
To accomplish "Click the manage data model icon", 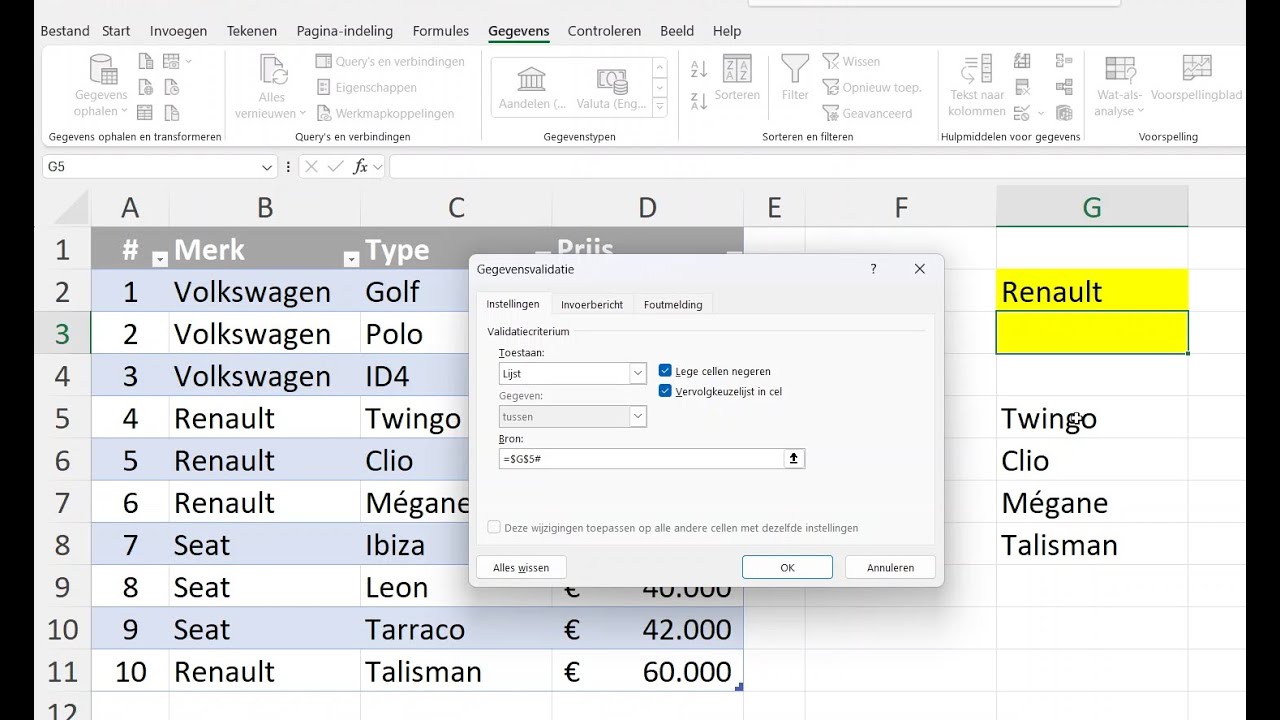I will point(1064,114).
